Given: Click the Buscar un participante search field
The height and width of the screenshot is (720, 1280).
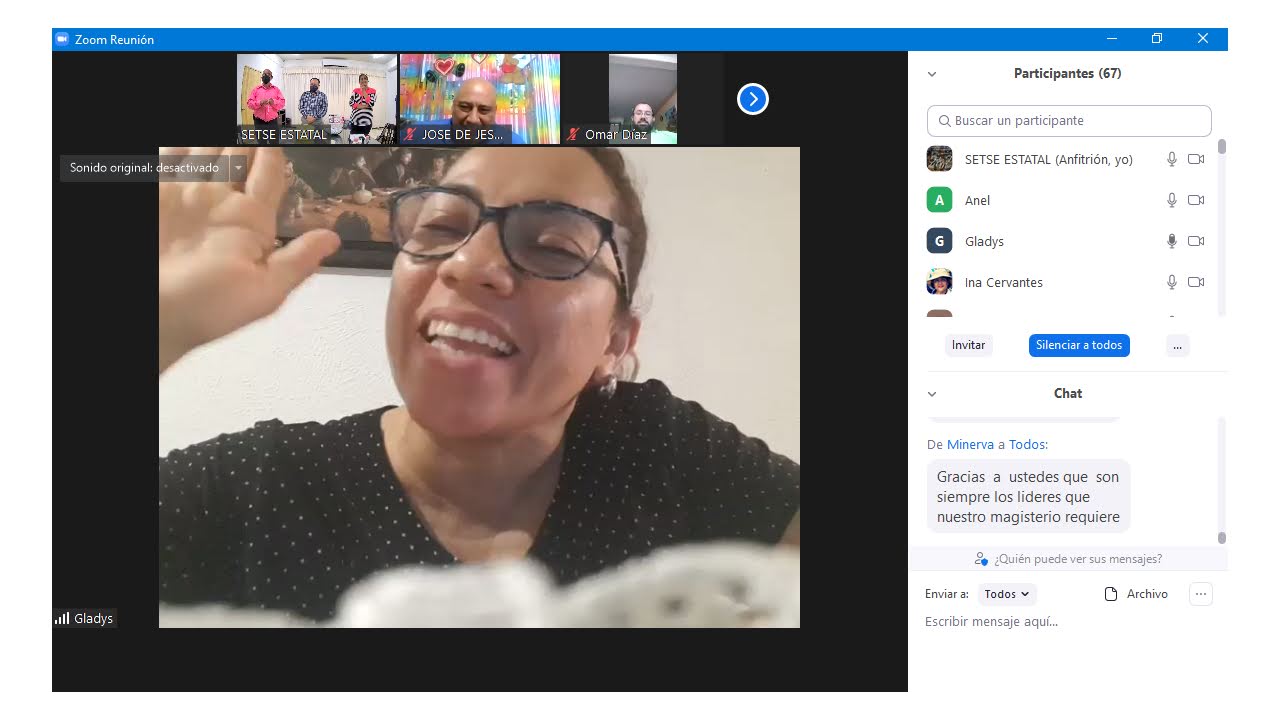Looking at the screenshot, I should (x=1069, y=121).
